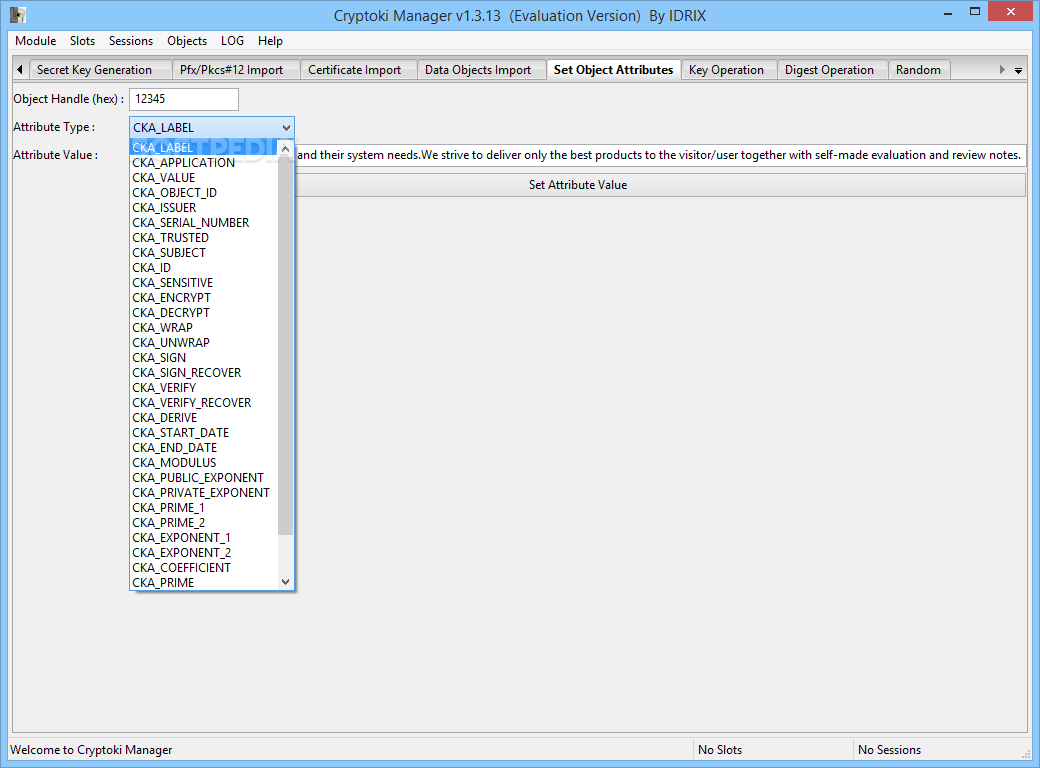Select CKA_OBJECT_ID in the list

click(x=204, y=193)
